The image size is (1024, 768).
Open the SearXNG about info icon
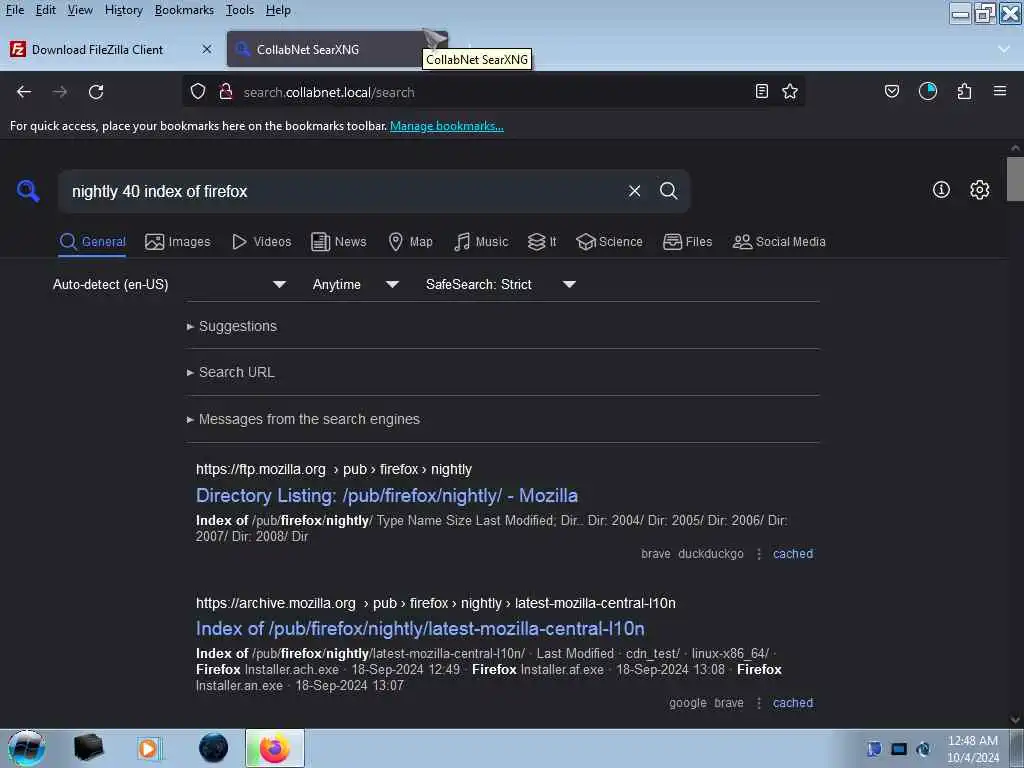[941, 190]
